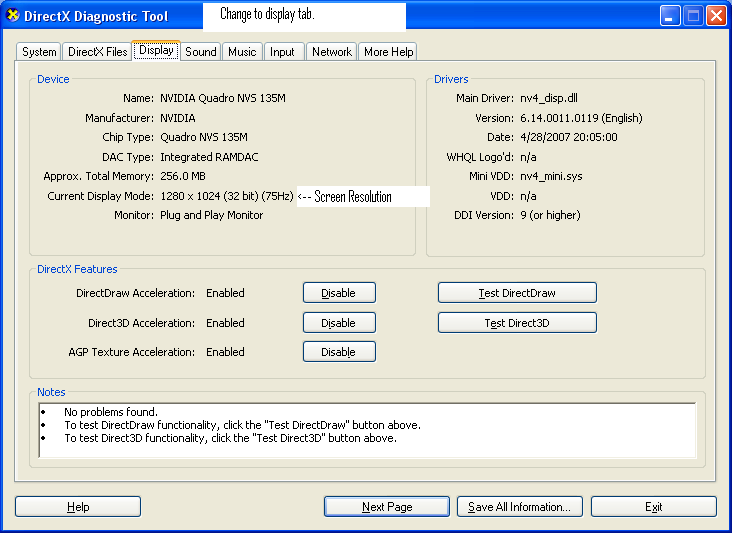Viewport: 732px width, 533px height.
Task: Click the Manufacturer value 'NVIDIA'
Action: point(178,118)
